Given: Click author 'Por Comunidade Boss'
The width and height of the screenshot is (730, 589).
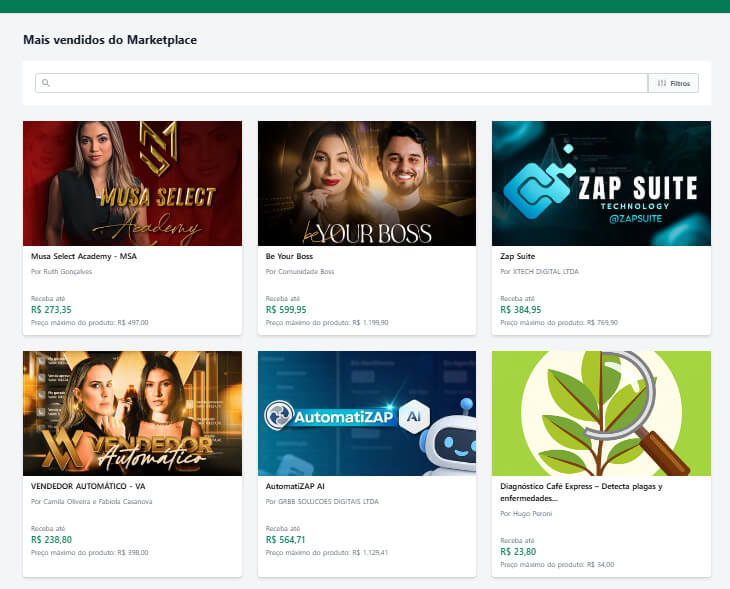Looking at the screenshot, I should pos(300,271).
